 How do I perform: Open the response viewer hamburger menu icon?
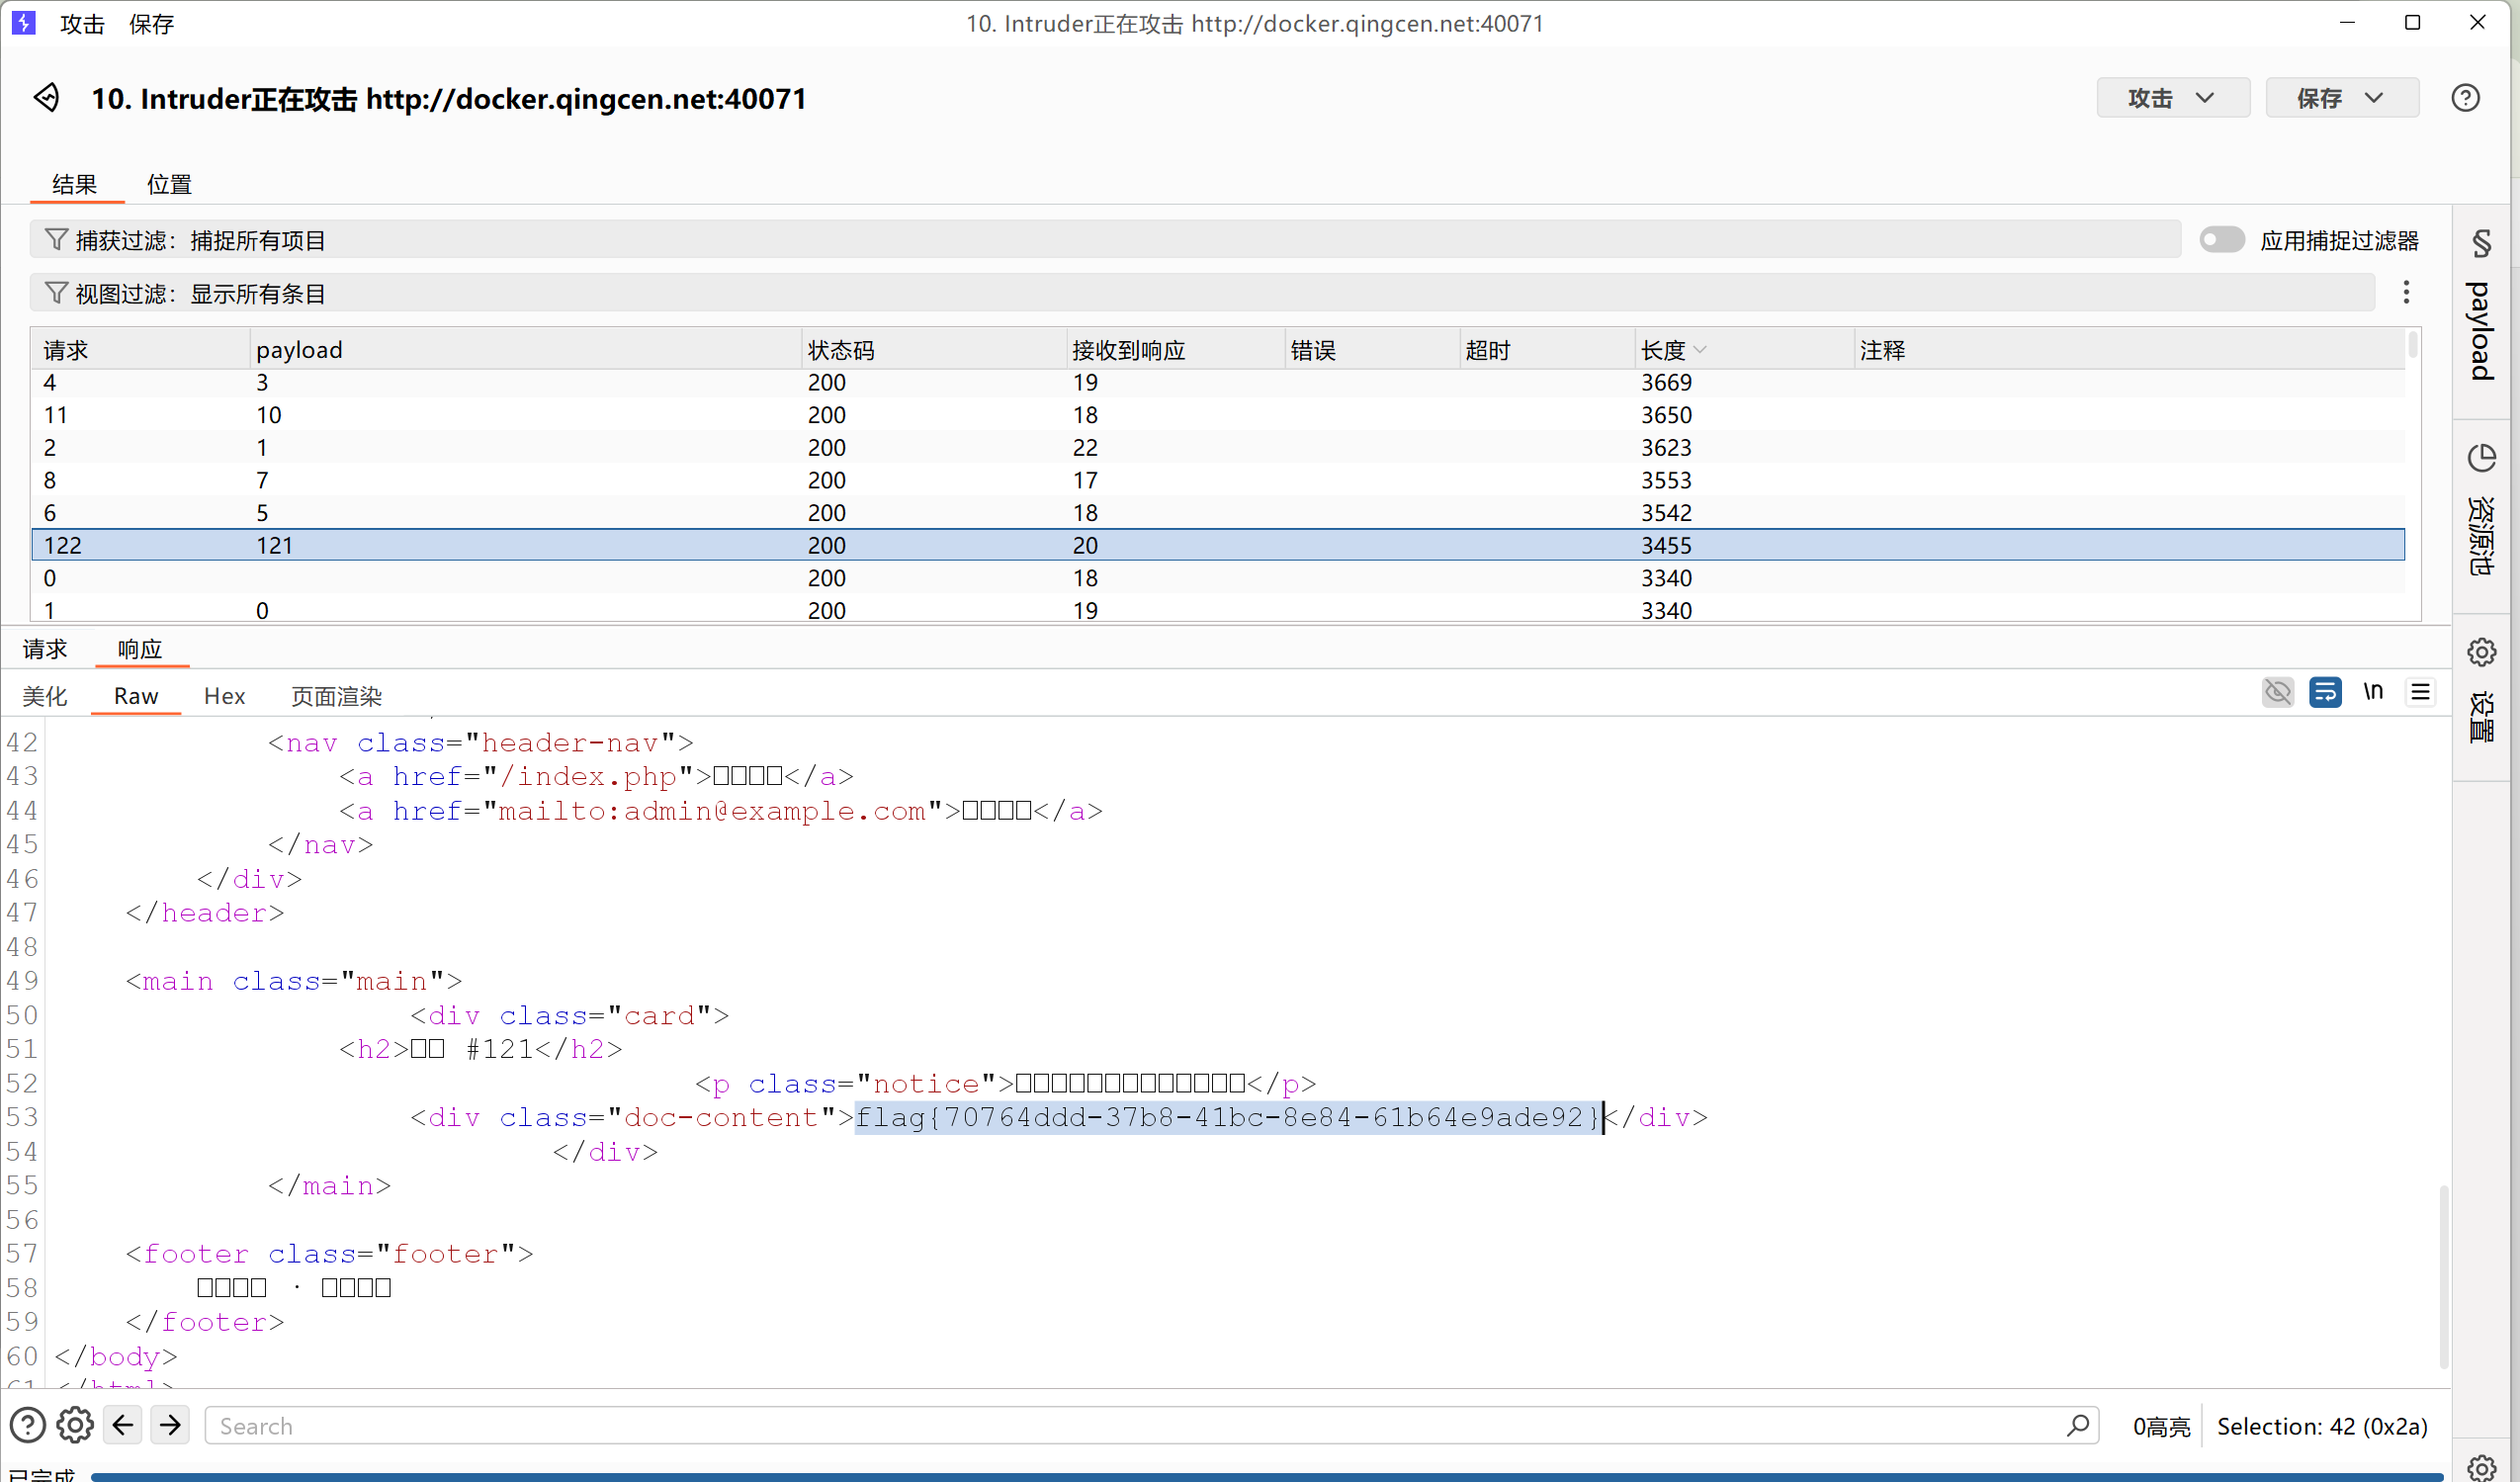click(2420, 692)
